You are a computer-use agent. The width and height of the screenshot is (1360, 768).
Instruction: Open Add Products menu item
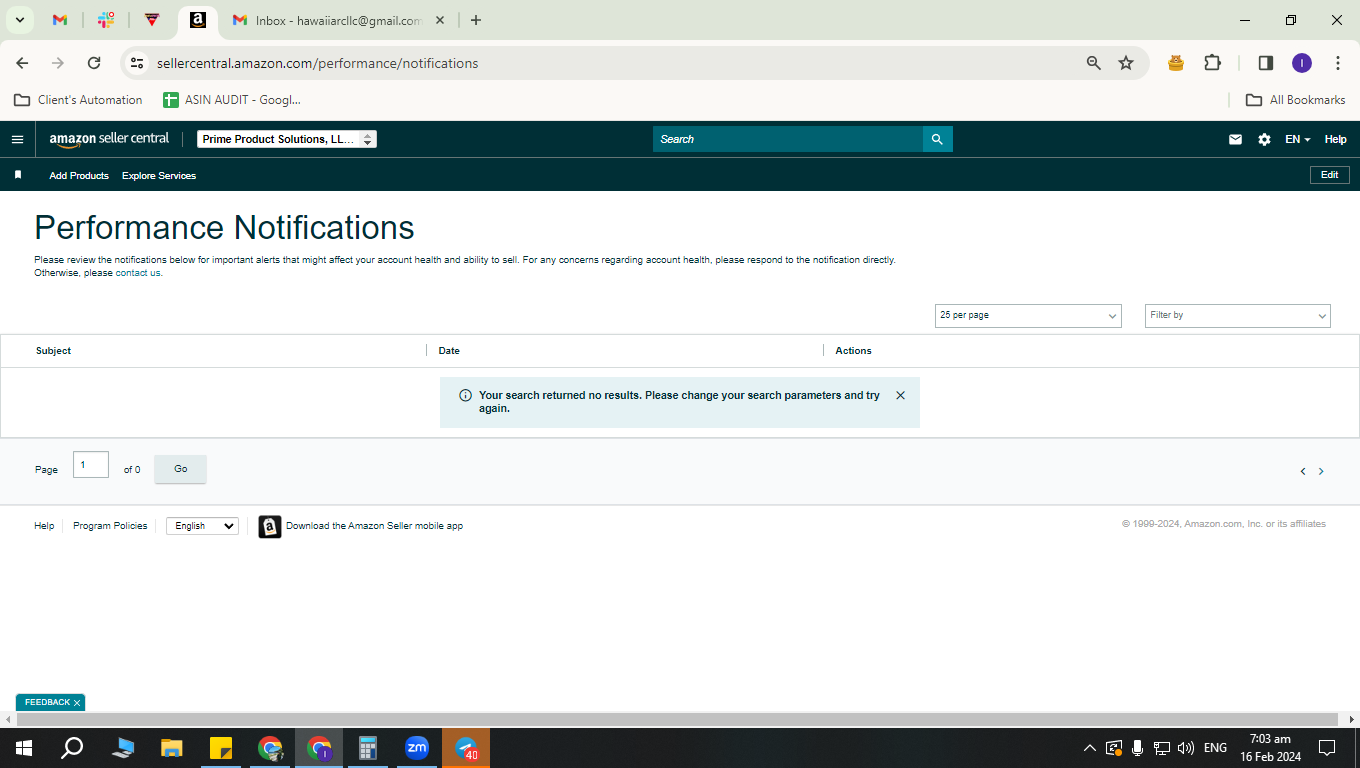point(79,175)
